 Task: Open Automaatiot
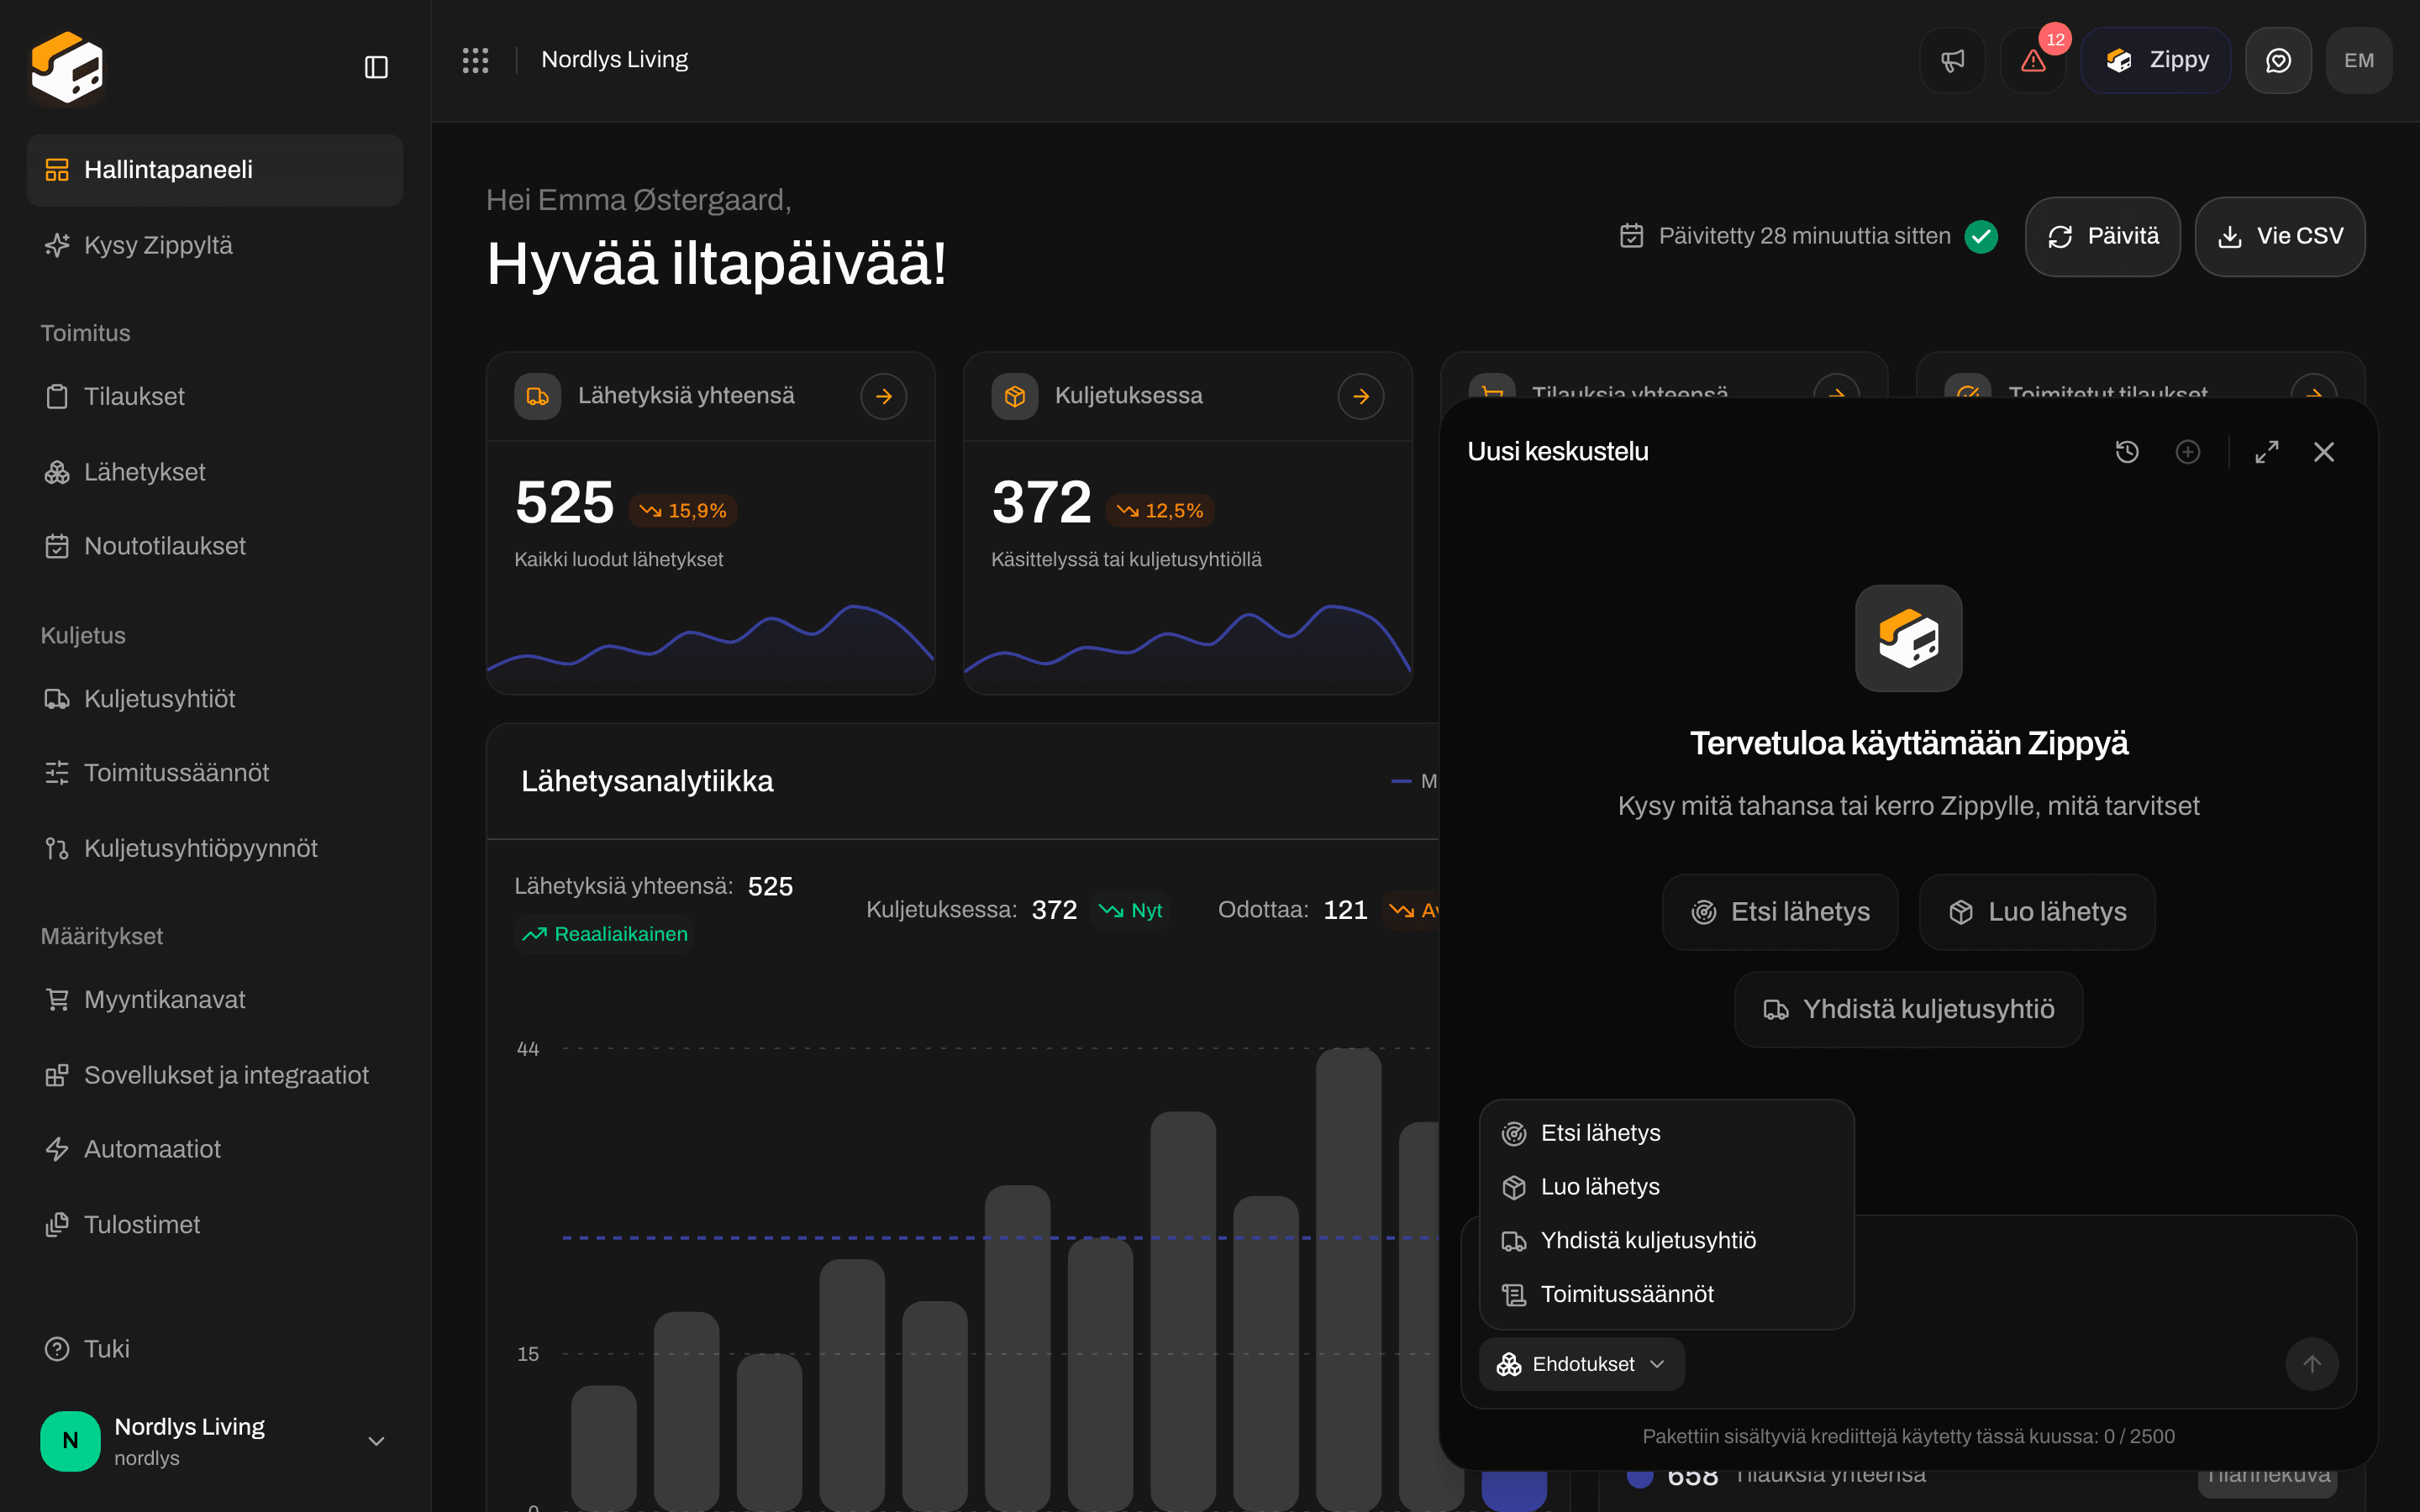215,1149
